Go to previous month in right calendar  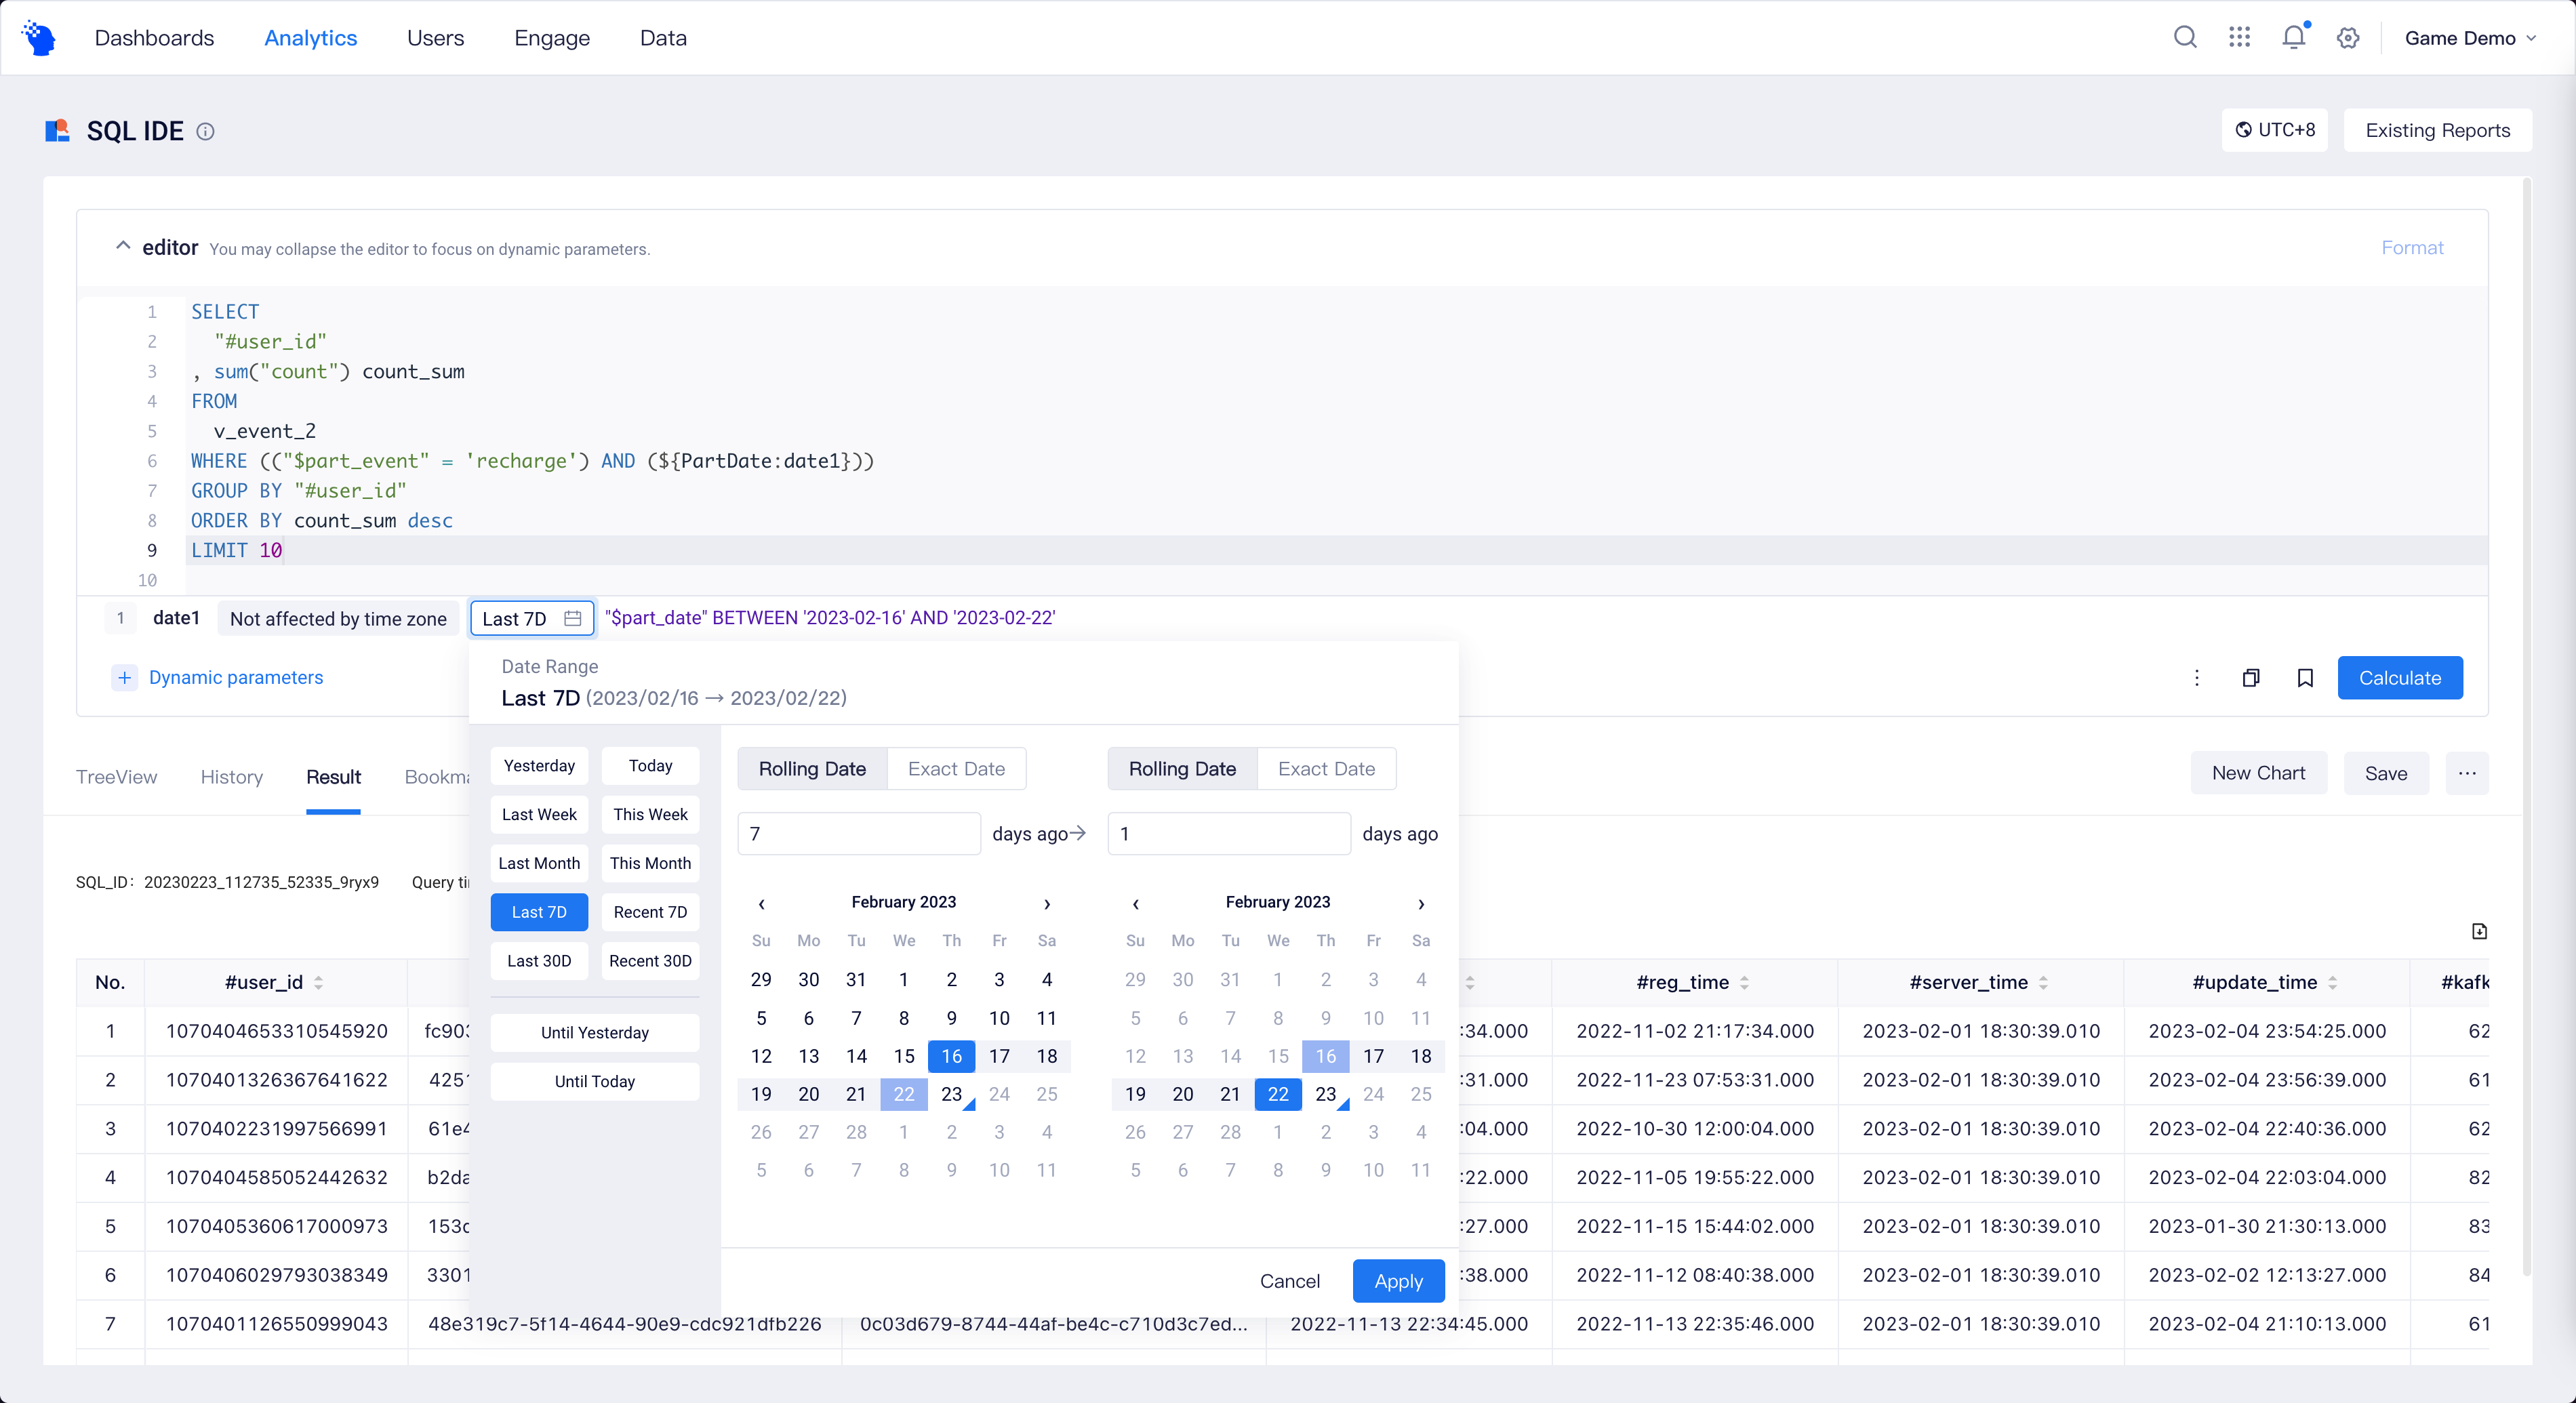pyautogui.click(x=1135, y=903)
